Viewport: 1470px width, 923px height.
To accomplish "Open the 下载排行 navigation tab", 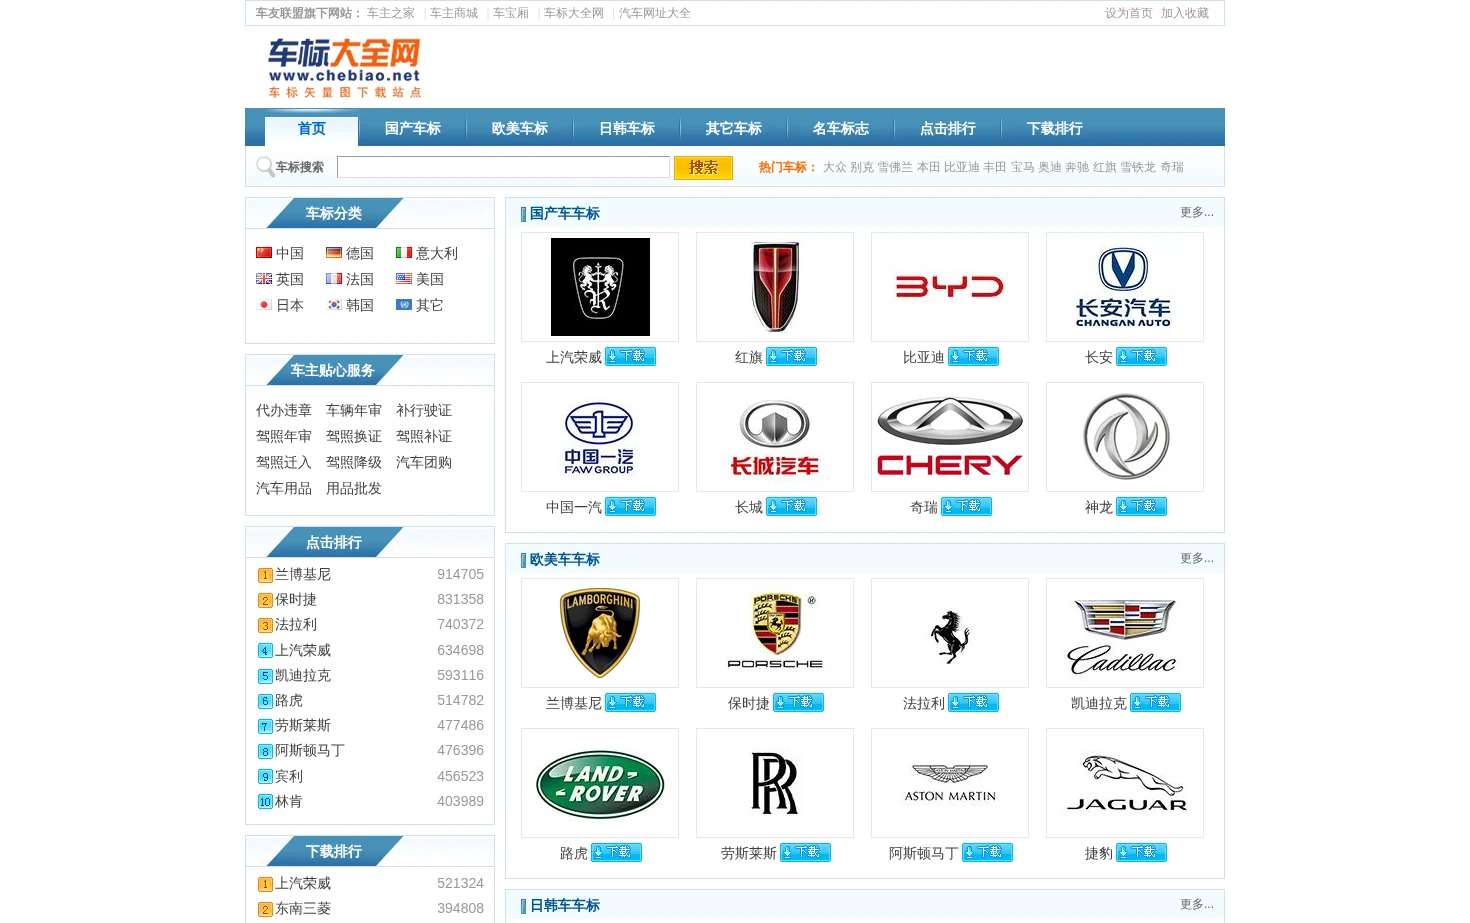I will pyautogui.click(x=1055, y=129).
